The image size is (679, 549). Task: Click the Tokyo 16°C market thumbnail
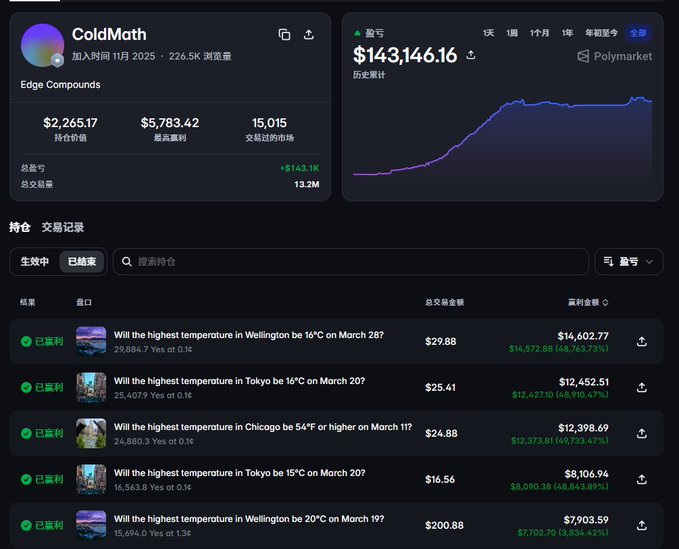coord(91,387)
